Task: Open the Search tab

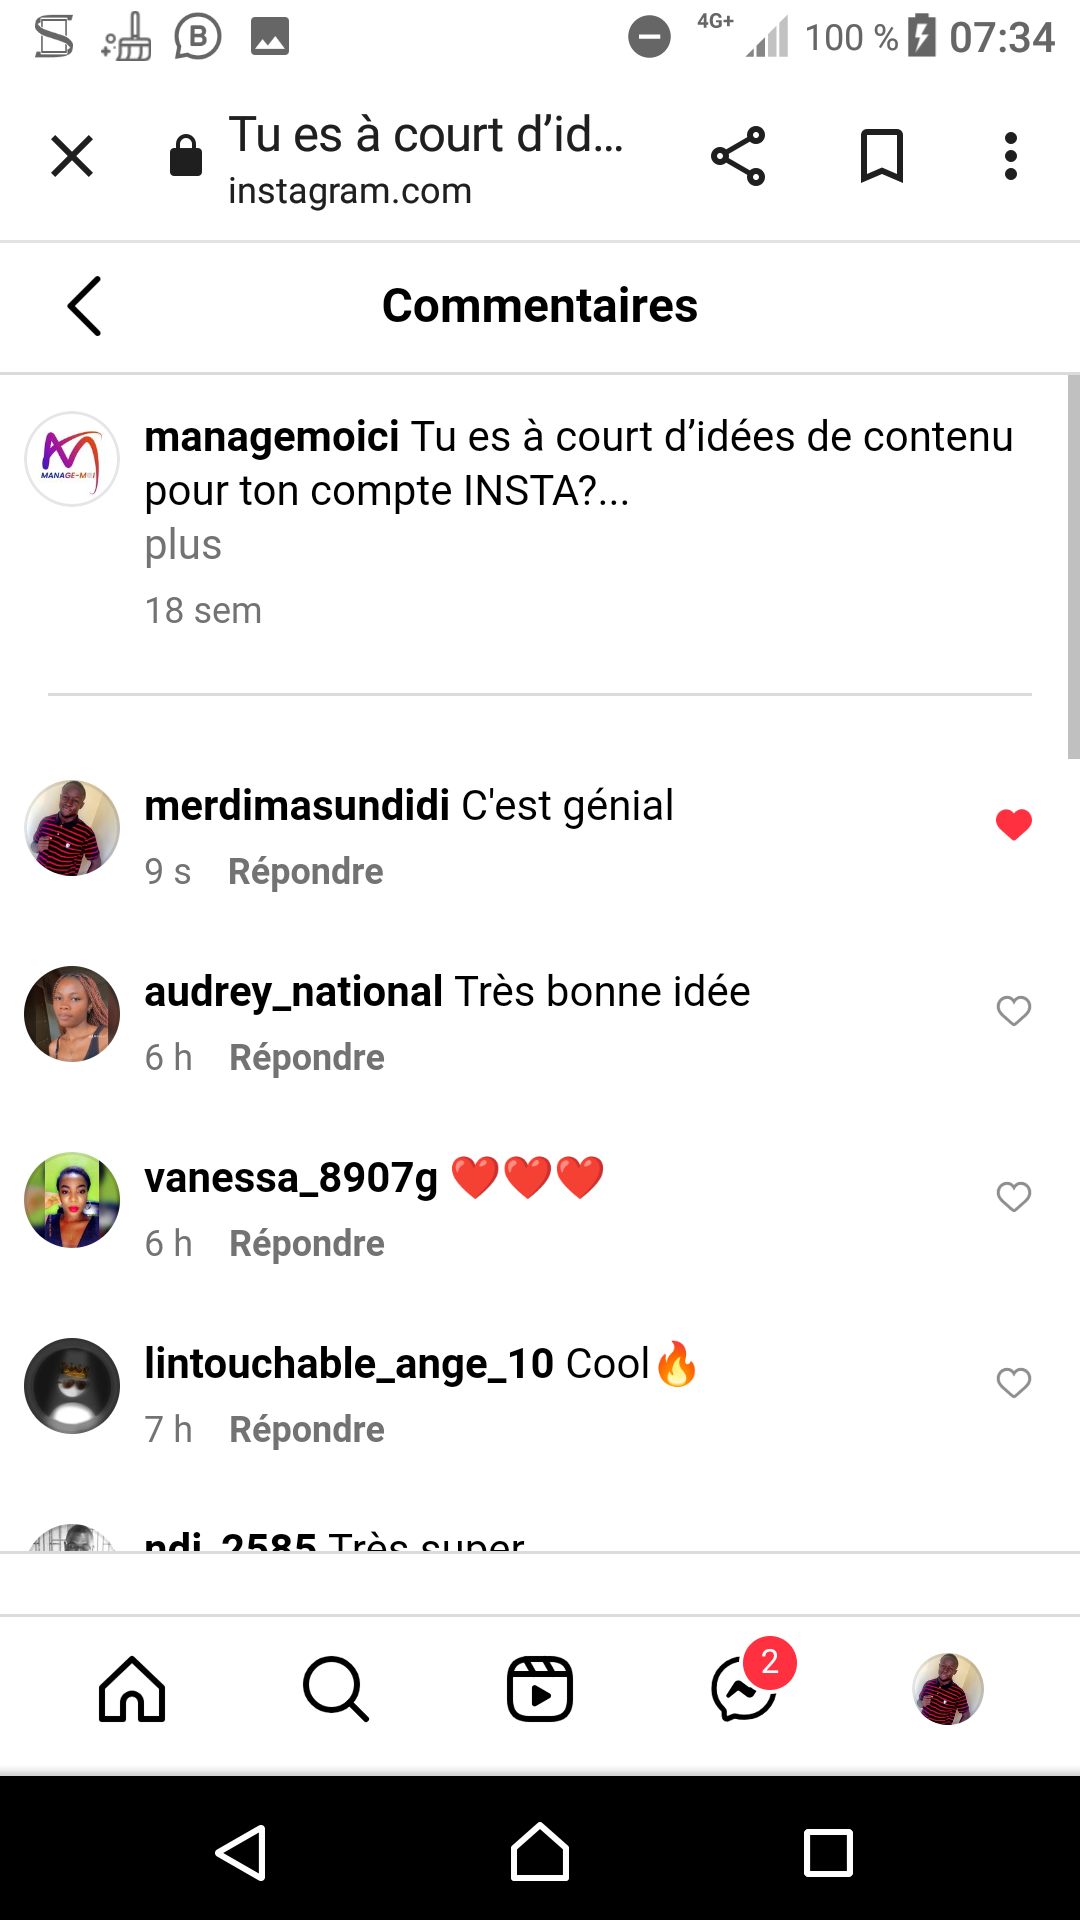Action: [336, 1690]
